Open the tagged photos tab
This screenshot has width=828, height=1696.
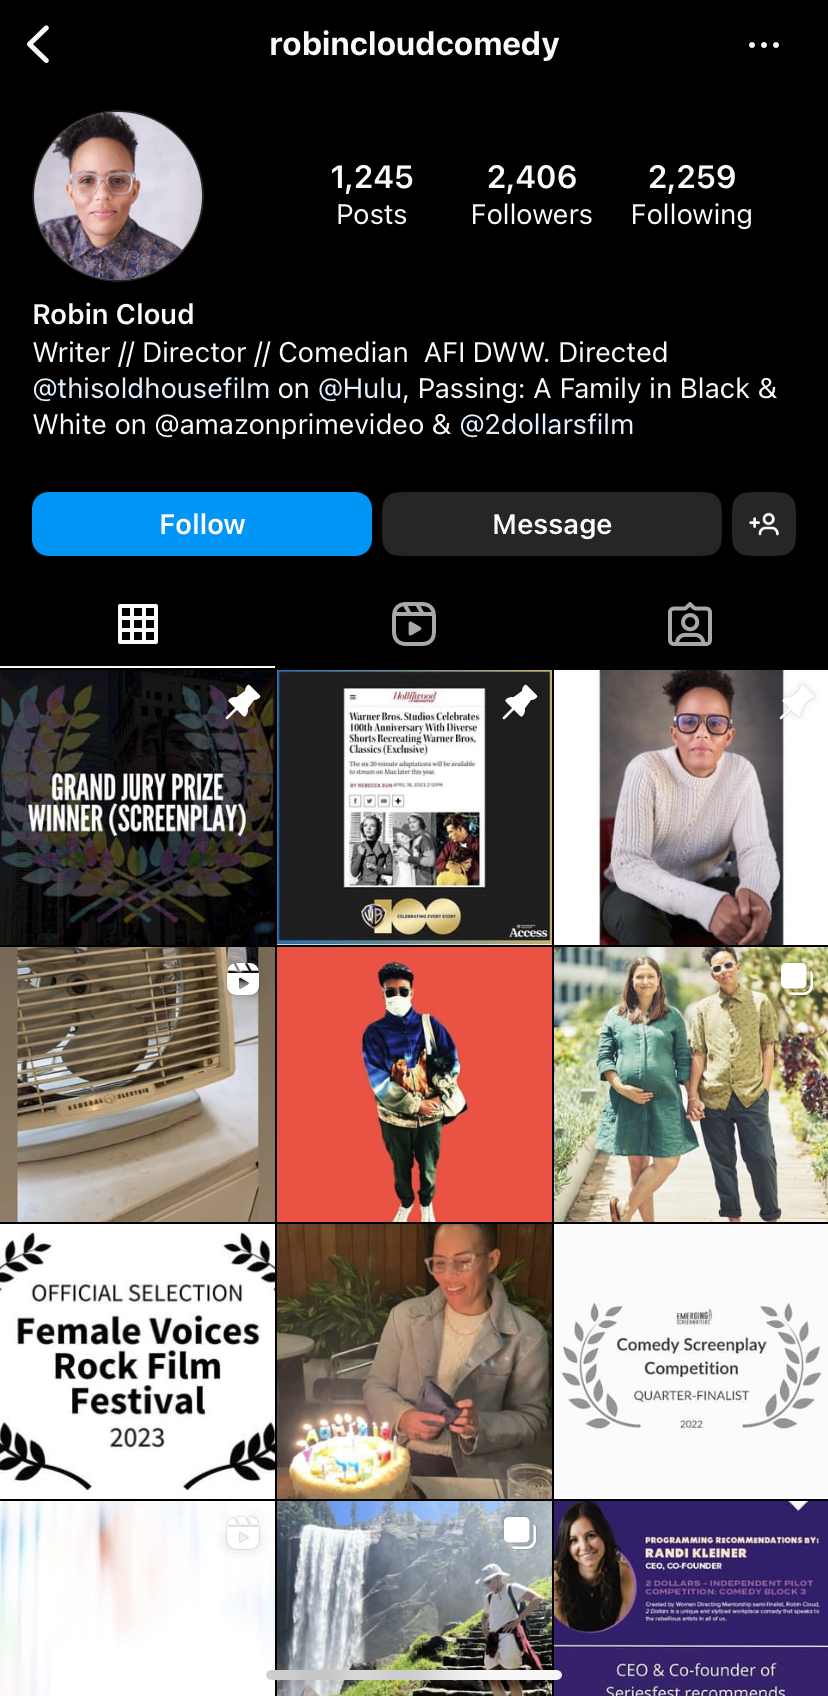(x=690, y=624)
